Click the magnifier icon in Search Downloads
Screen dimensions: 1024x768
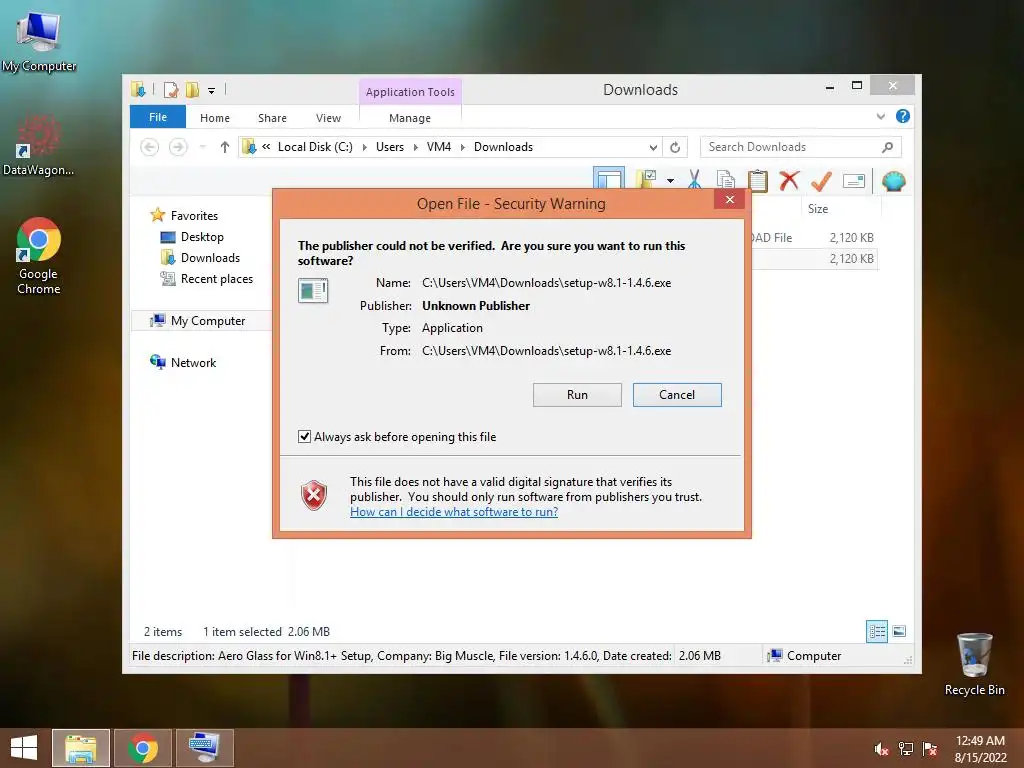tap(888, 147)
